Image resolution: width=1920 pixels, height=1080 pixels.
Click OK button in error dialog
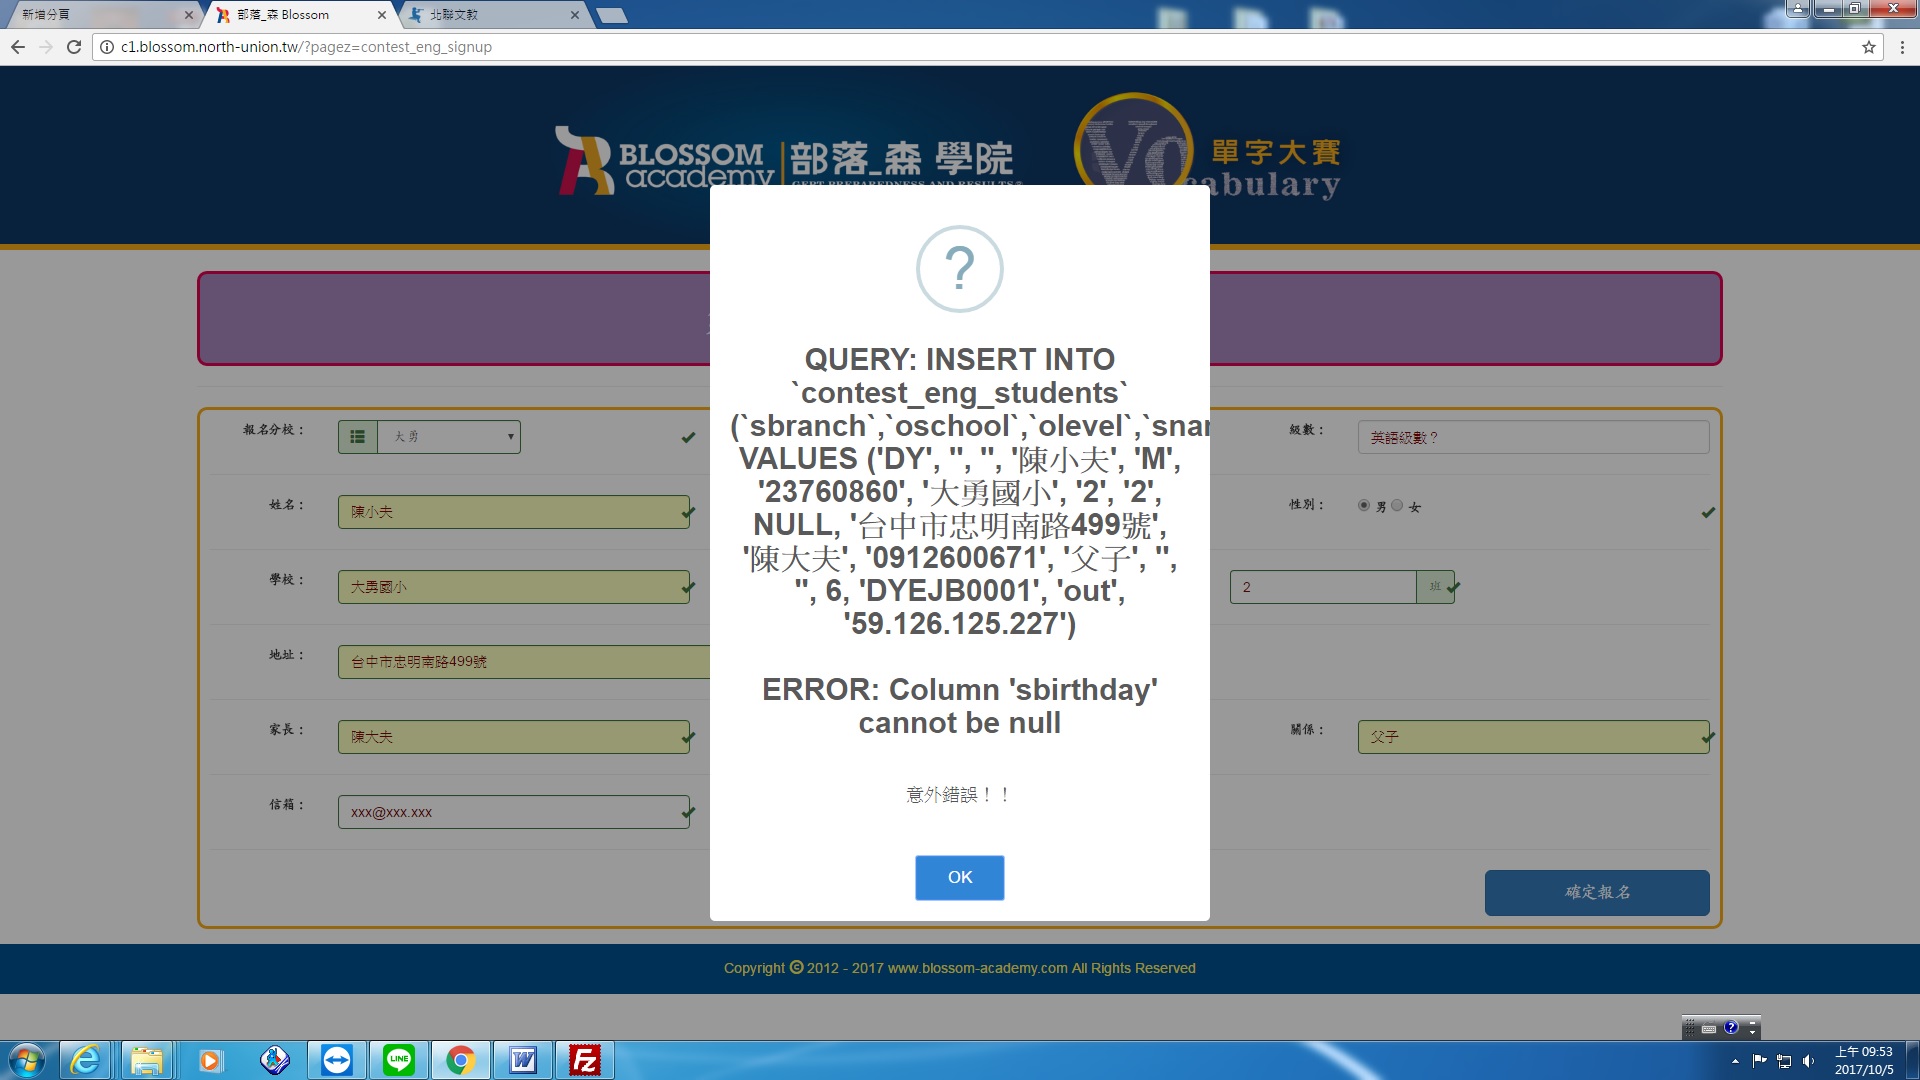(959, 877)
